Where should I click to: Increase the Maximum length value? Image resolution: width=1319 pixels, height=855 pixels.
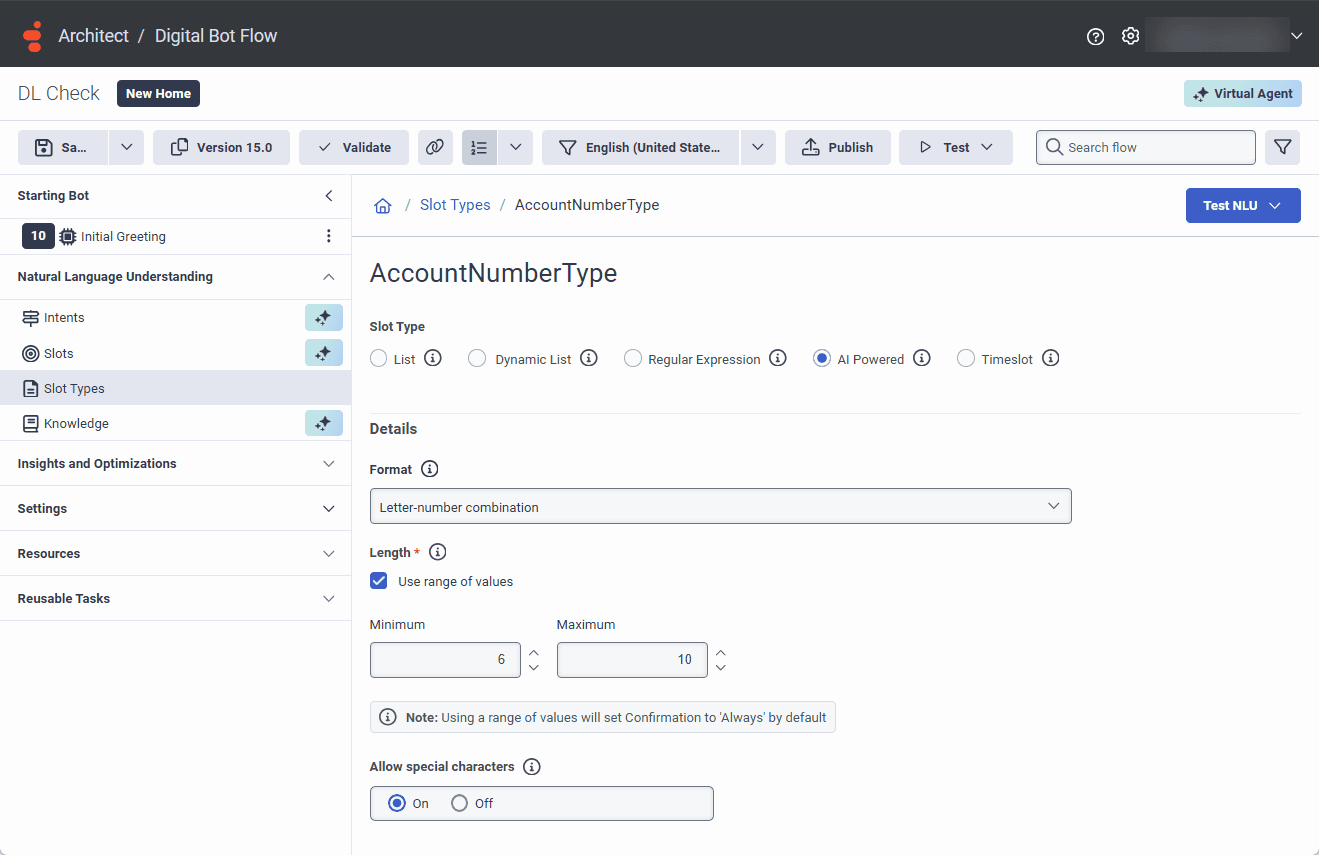[x=721, y=652]
